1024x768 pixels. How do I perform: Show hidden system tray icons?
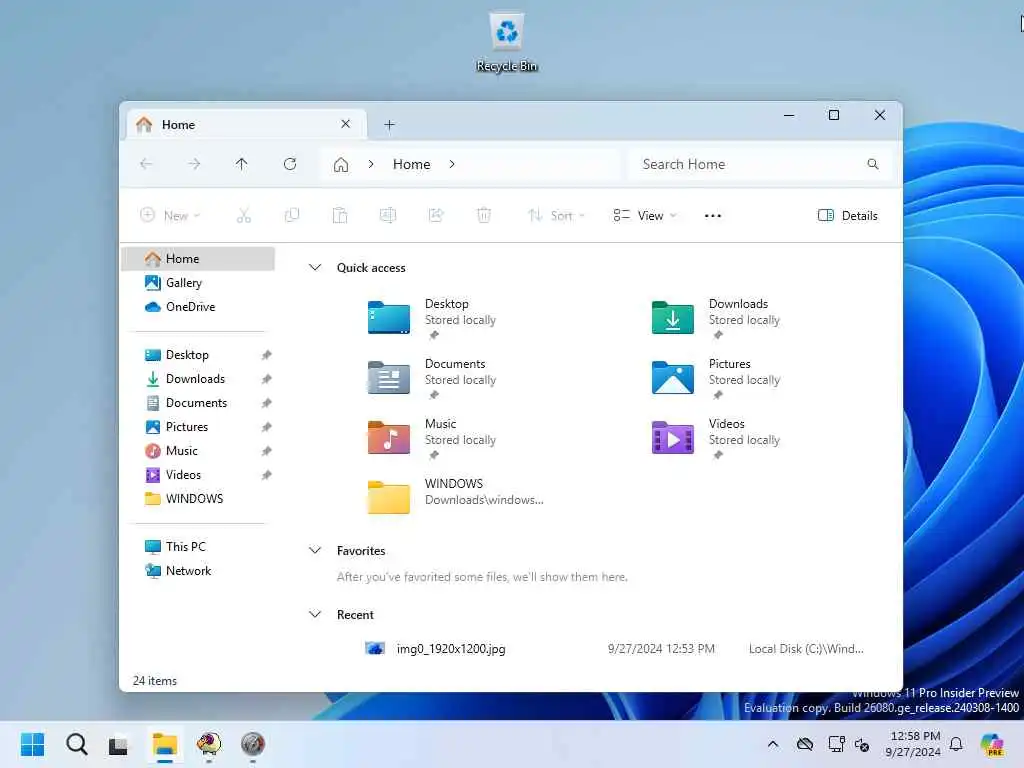773,744
